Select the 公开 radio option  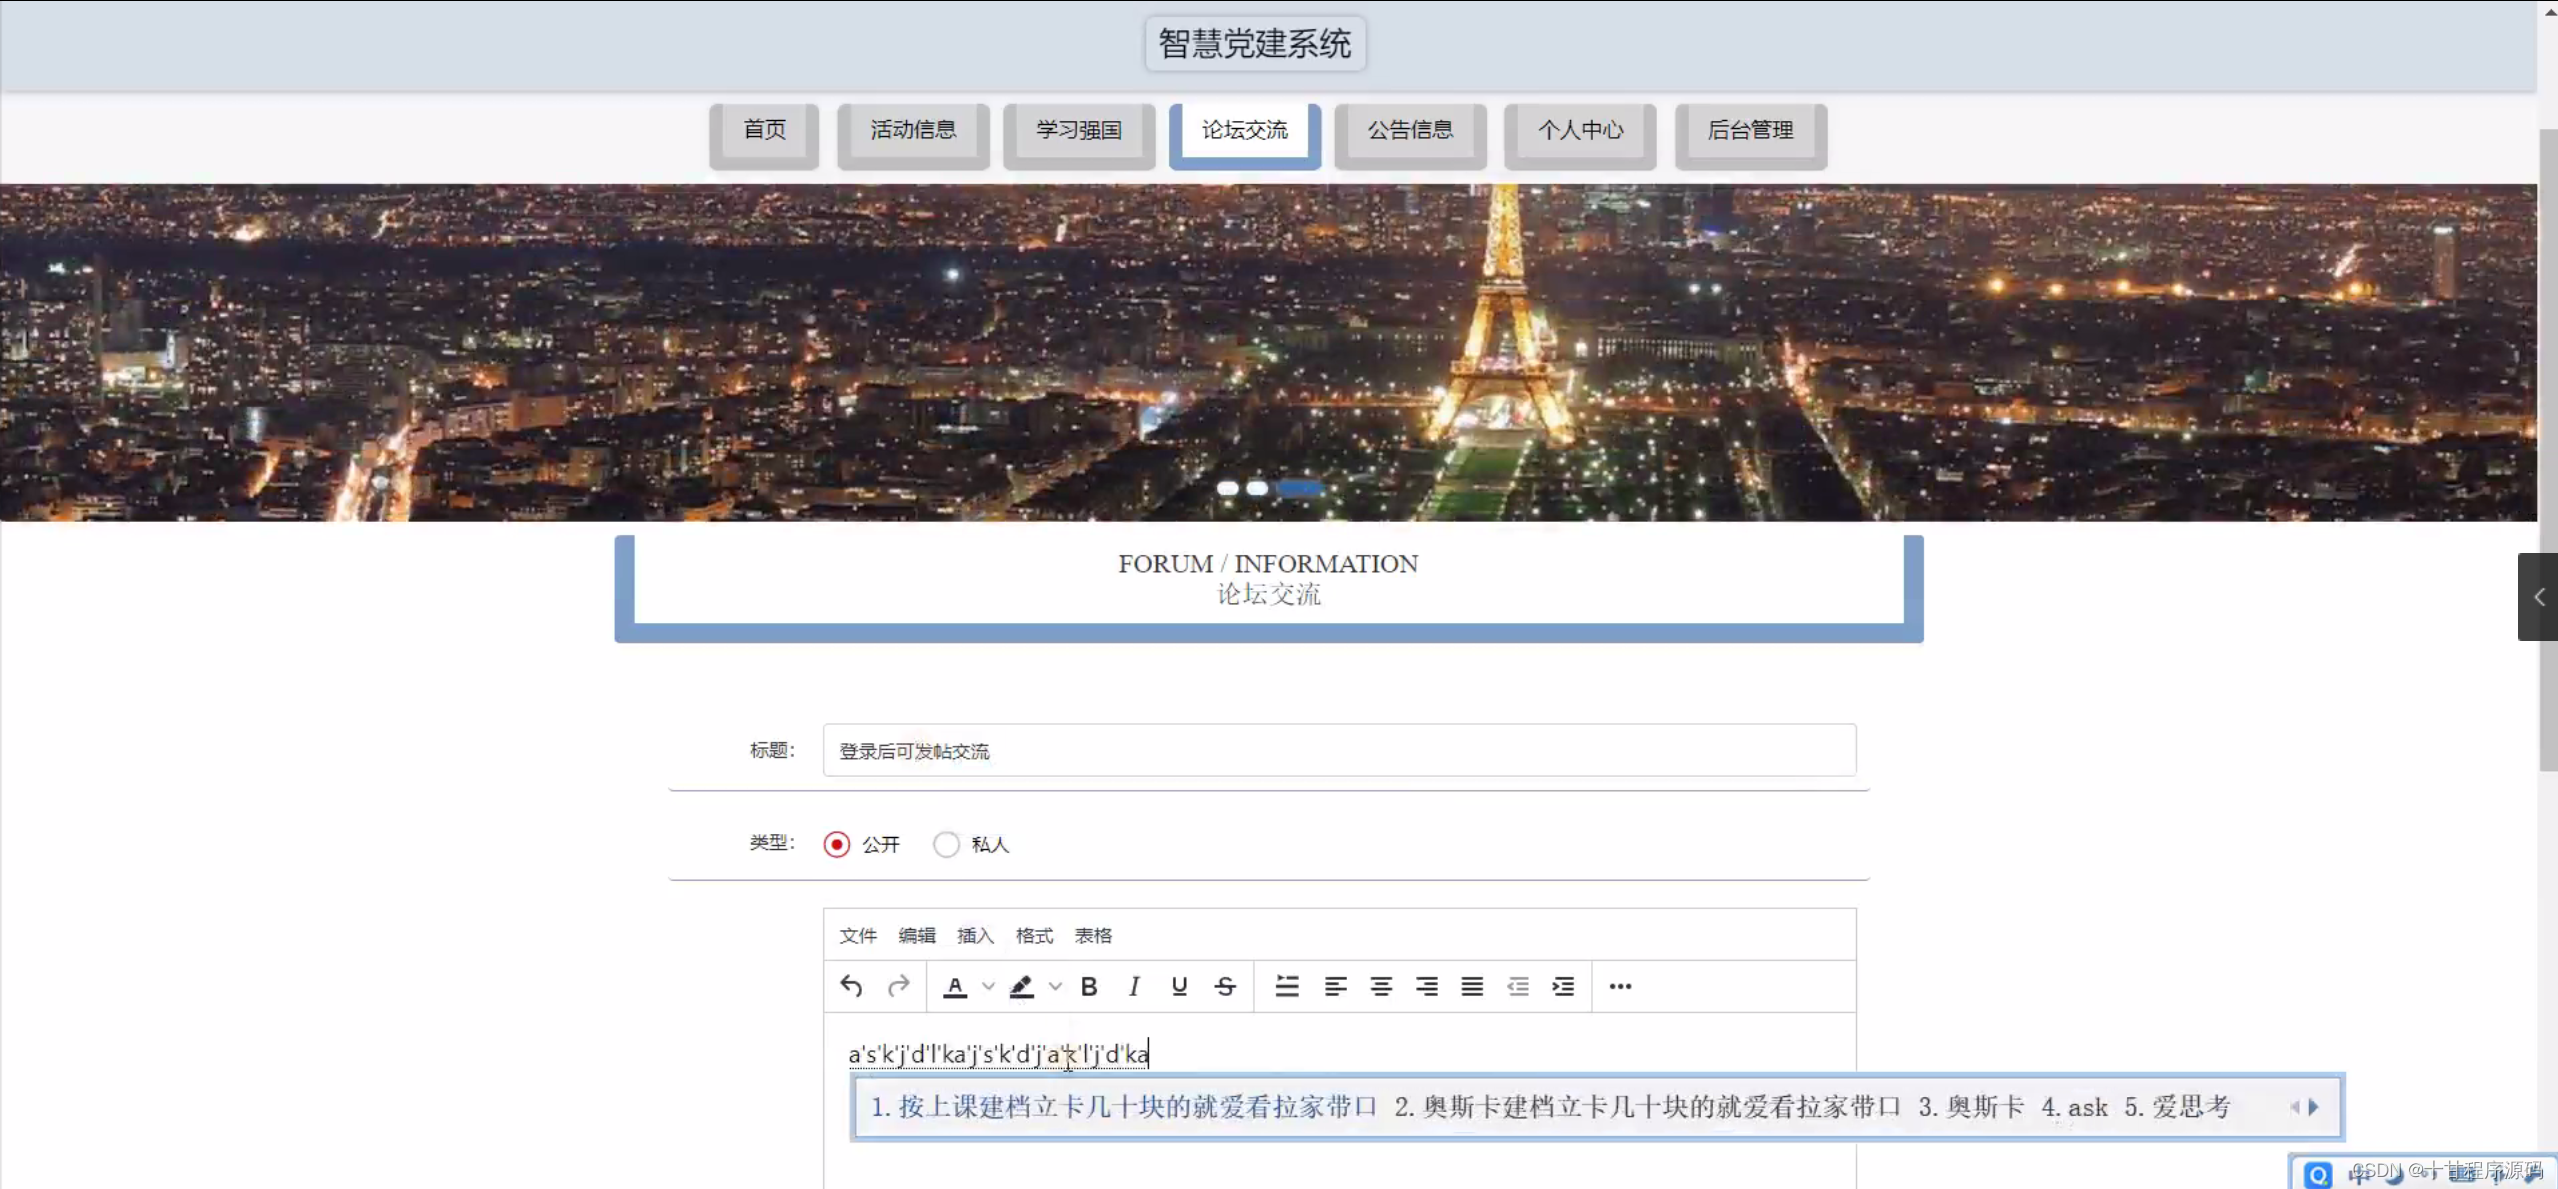click(x=837, y=844)
